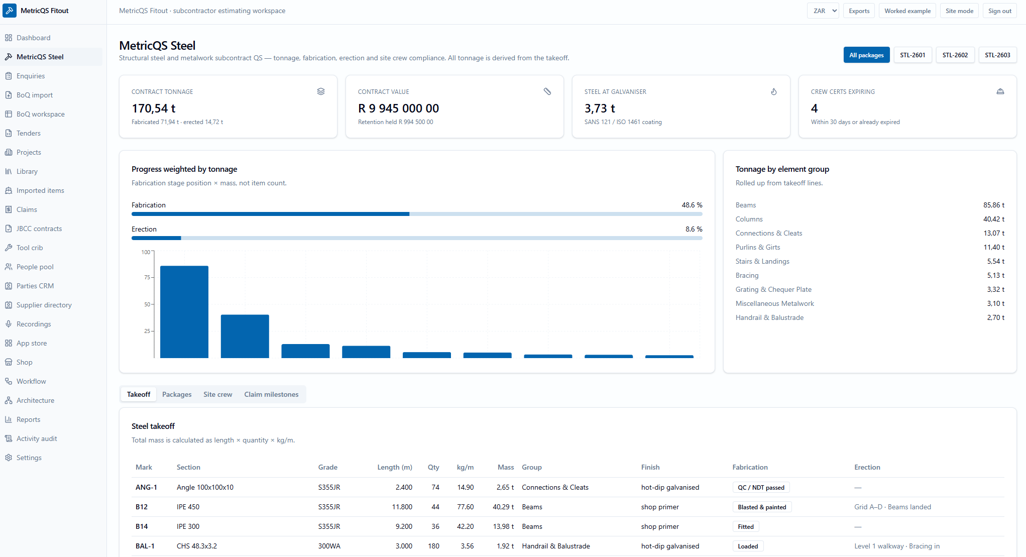Screen dimensions: 1026x557
Task: Click the Fabrication progress bar
Action: [x=417, y=214]
